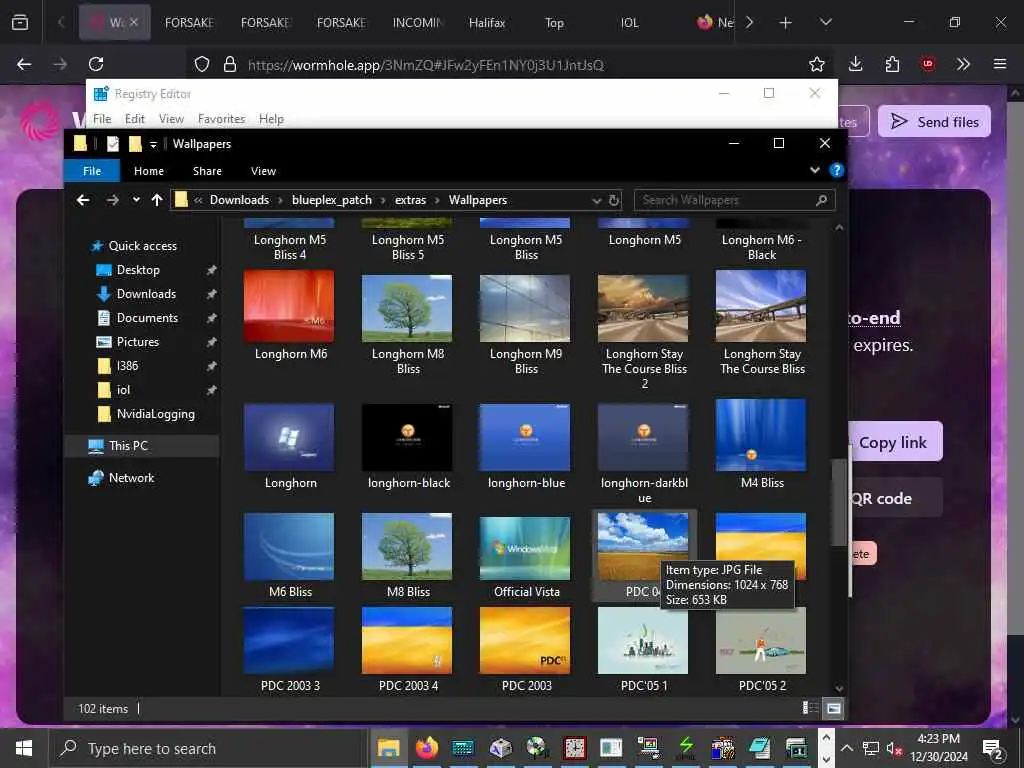Select the Longhorn M8 Bliss tree wallpaper
The height and width of the screenshot is (768, 1024).
pos(407,308)
